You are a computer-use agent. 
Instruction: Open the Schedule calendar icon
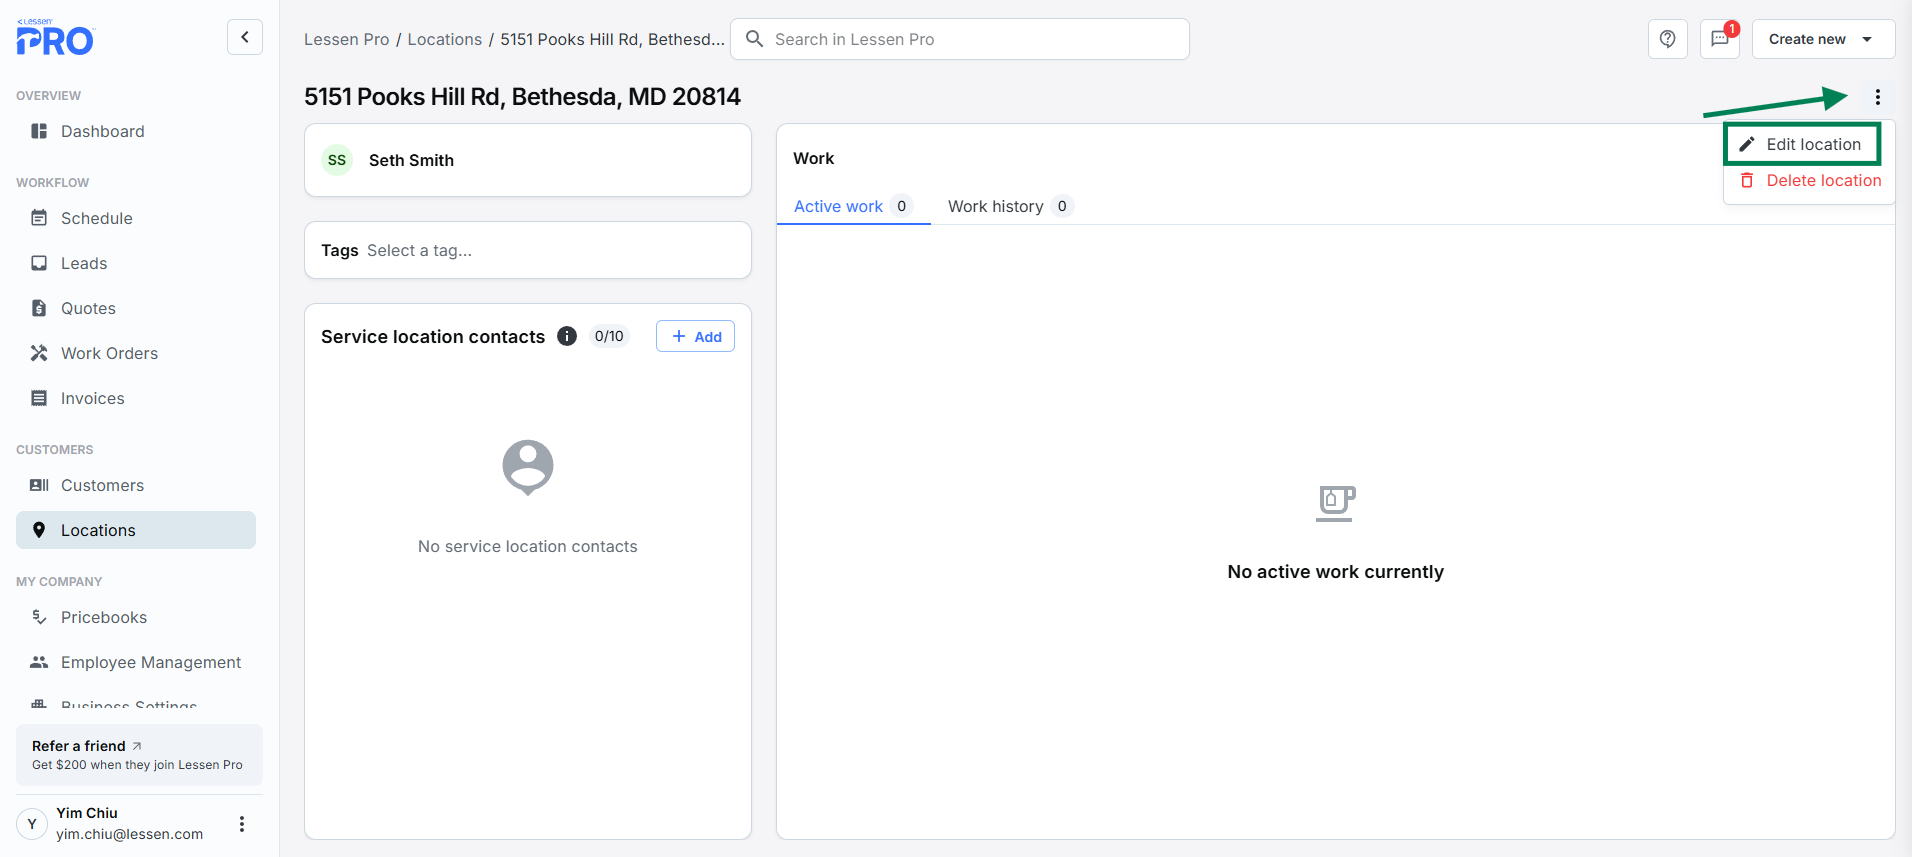tap(39, 218)
